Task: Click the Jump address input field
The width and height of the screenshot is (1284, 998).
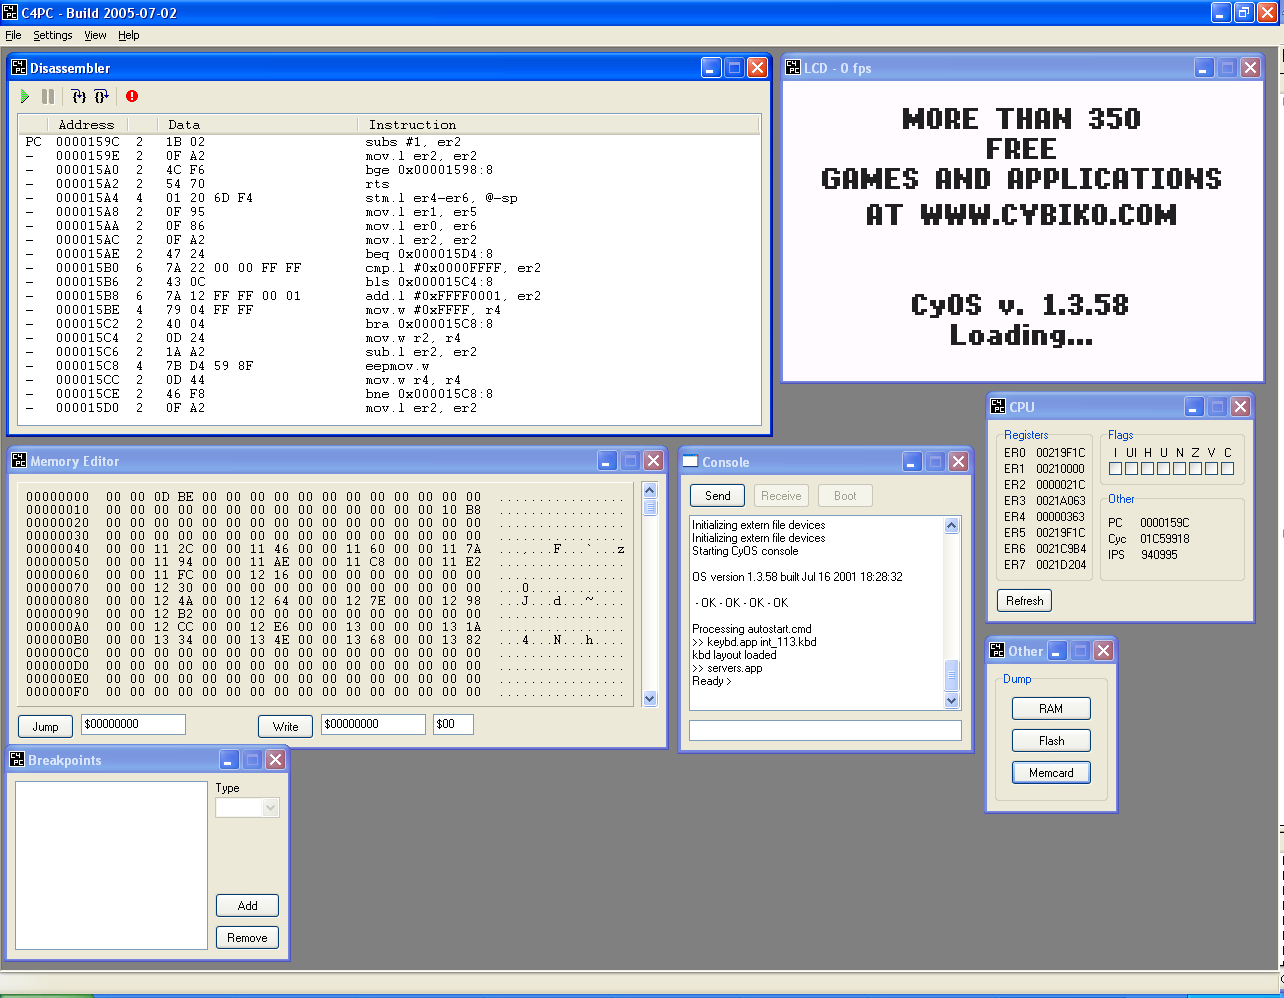Action: (133, 724)
